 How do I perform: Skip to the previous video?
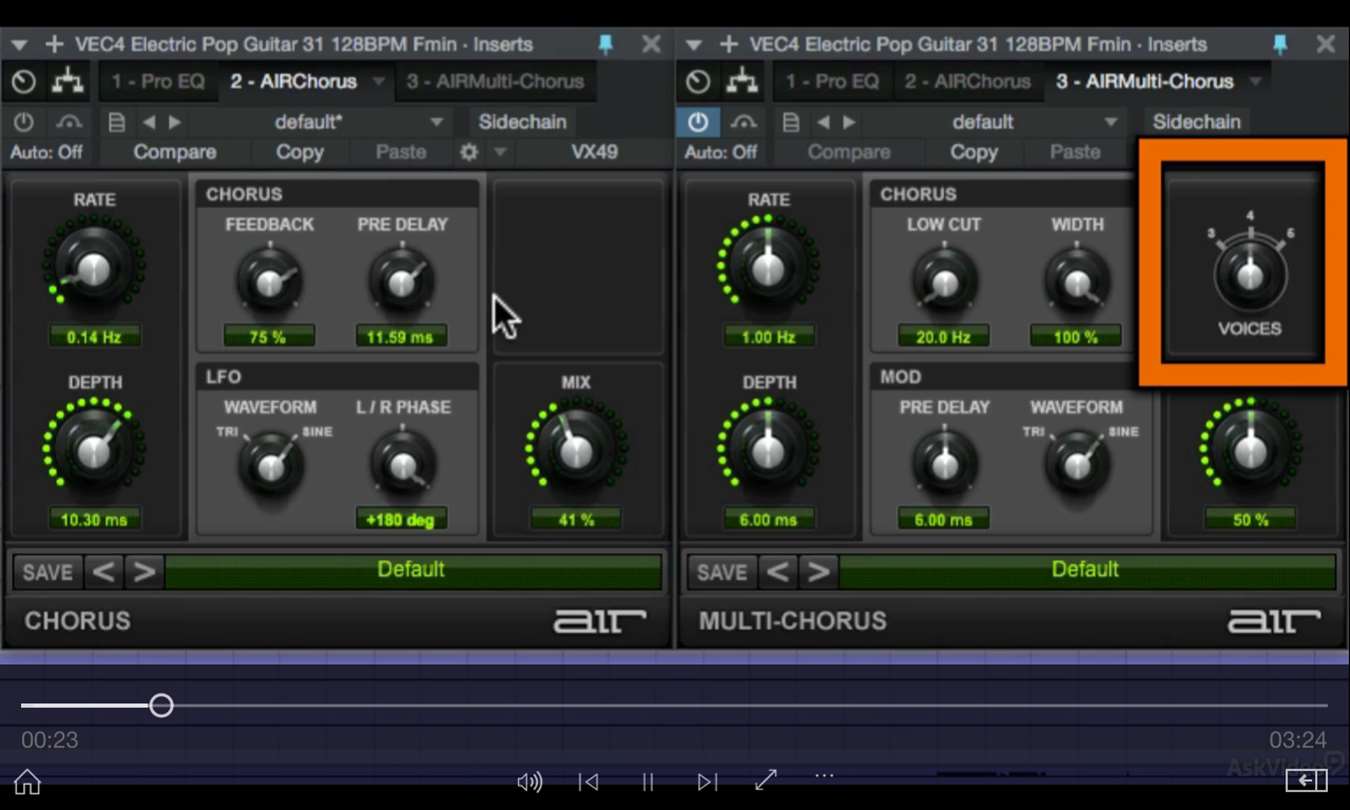point(589,782)
